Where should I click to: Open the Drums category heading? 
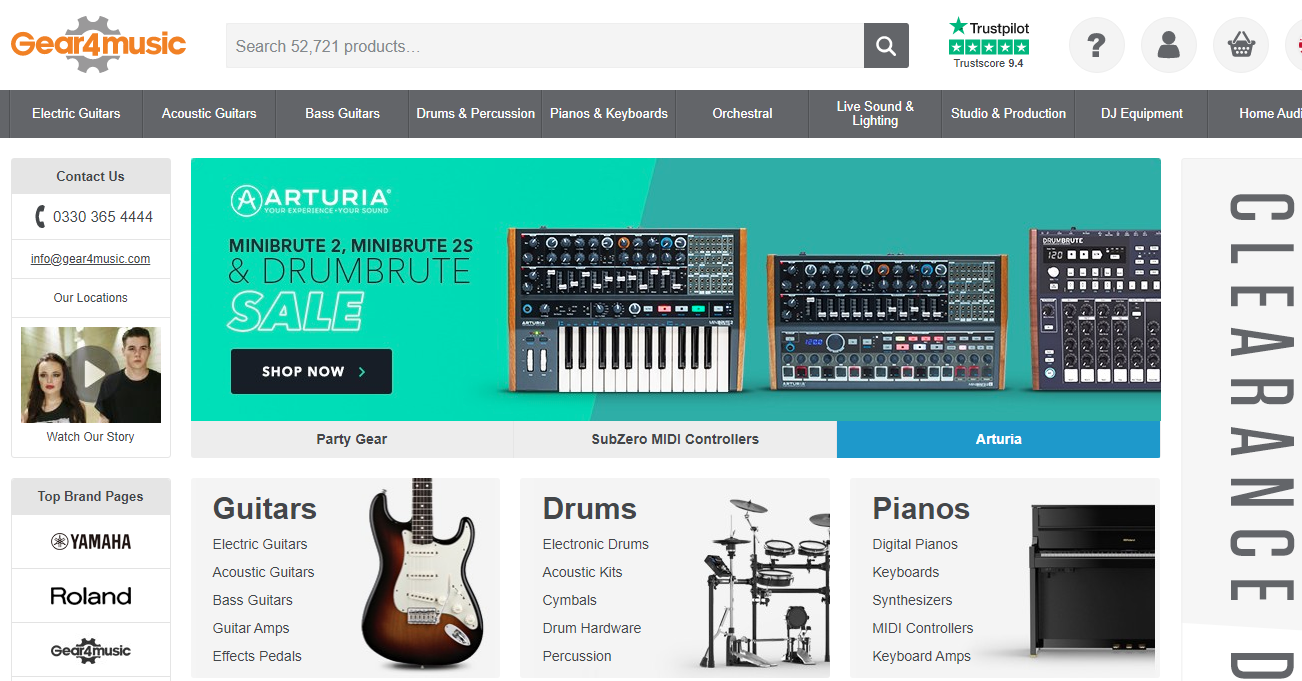coord(590,509)
